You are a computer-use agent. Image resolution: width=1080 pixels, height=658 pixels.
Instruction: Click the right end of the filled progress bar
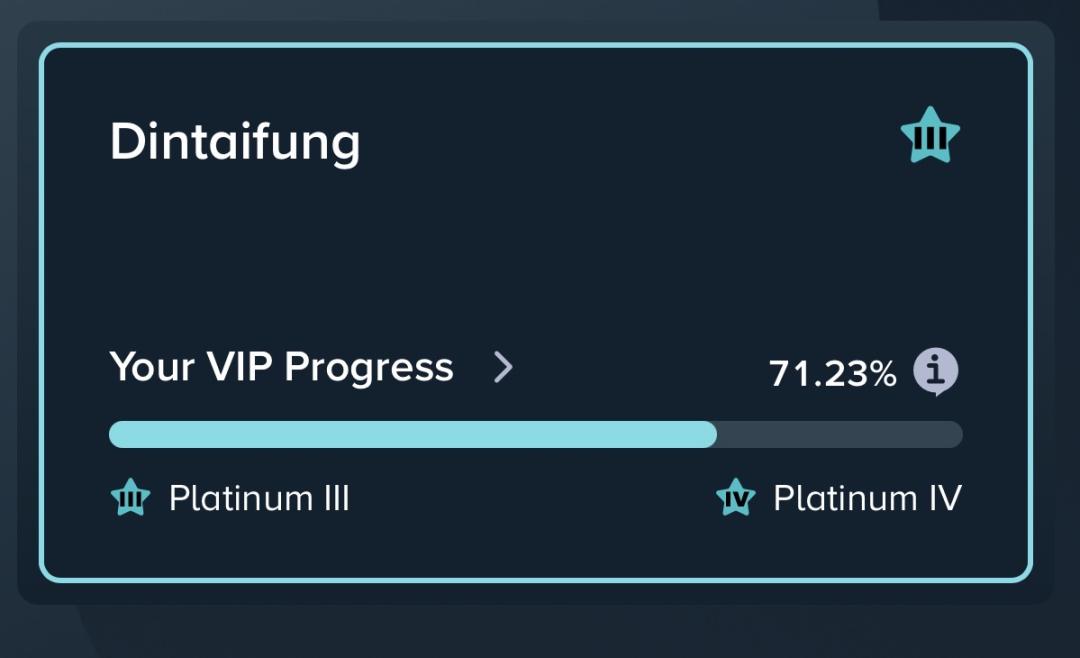(708, 434)
